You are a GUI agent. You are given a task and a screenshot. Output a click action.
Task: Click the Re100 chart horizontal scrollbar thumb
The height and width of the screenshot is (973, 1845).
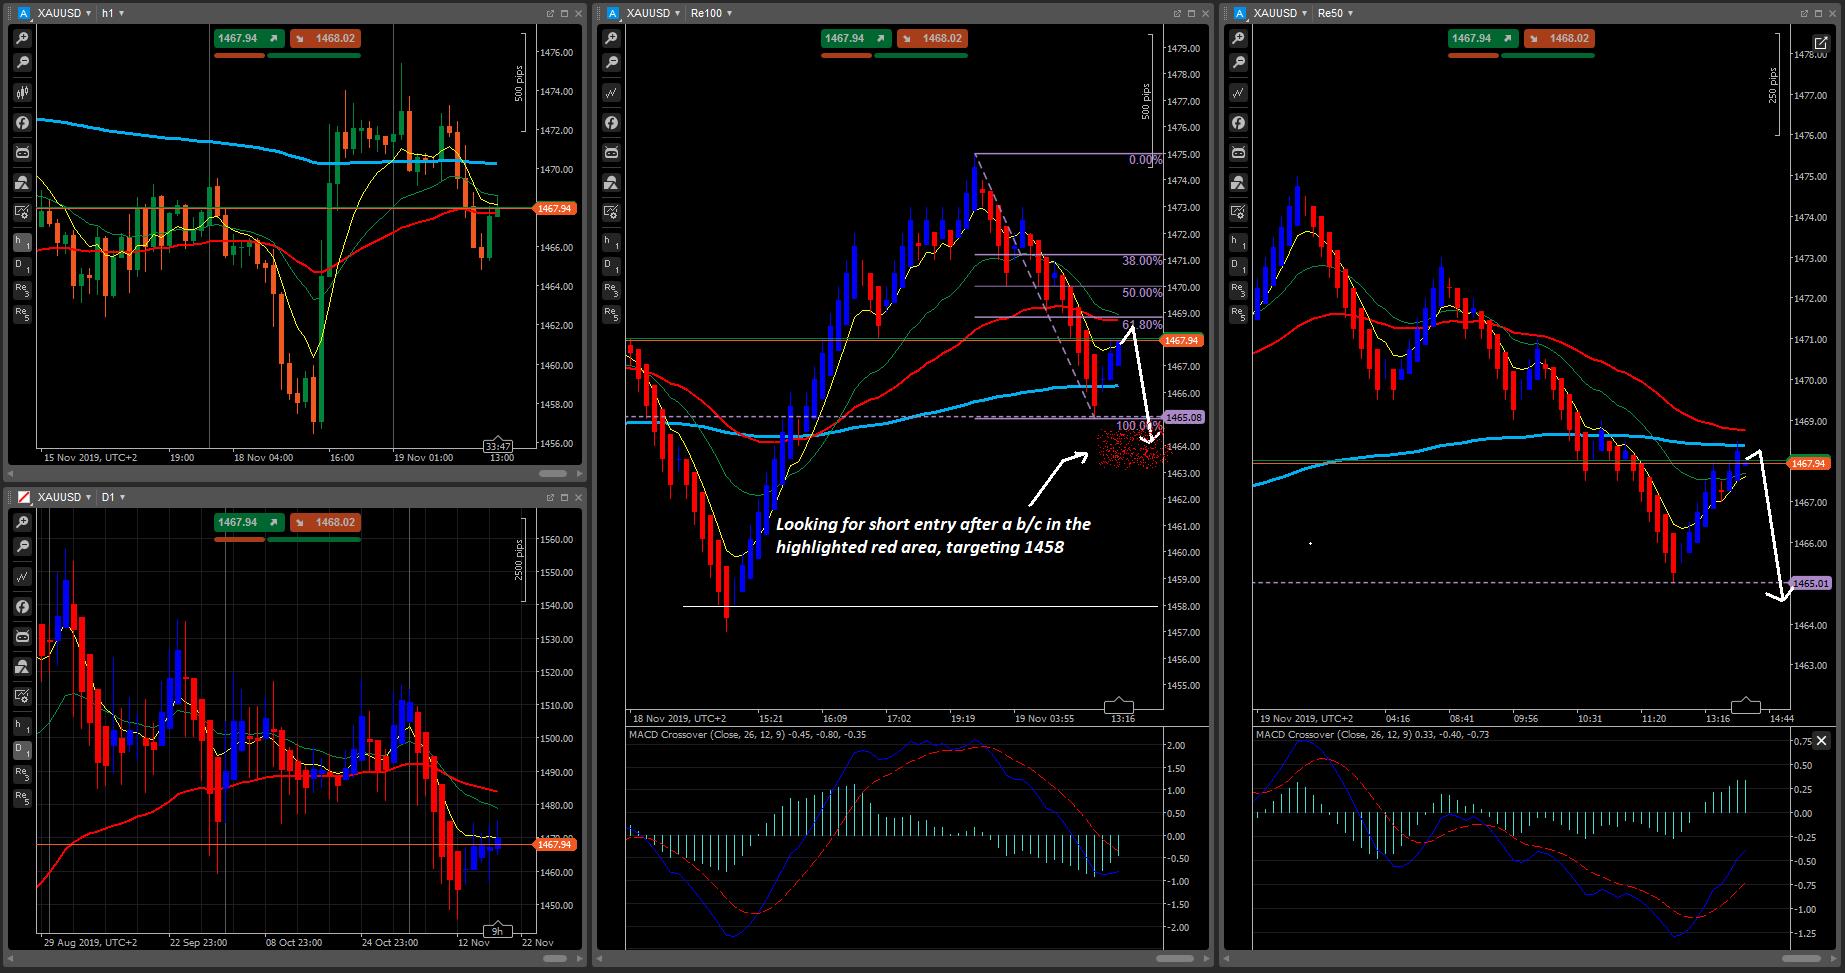pos(1173,958)
